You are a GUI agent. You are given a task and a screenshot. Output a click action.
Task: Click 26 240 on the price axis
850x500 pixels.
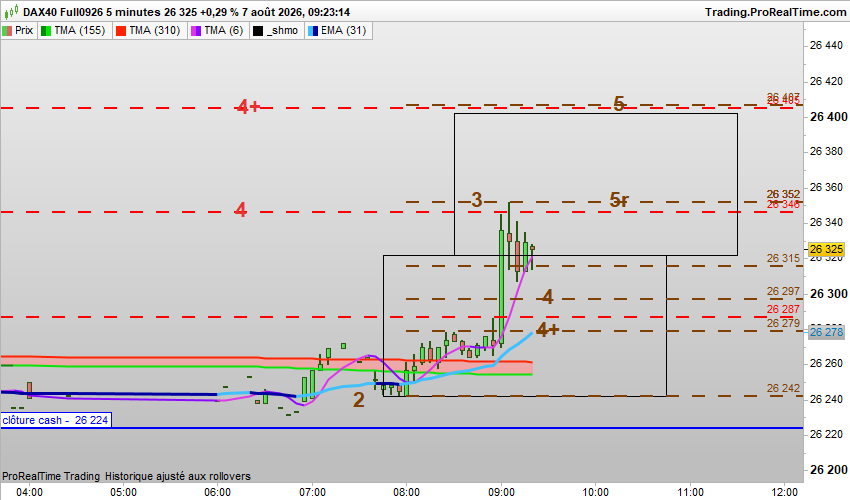coord(826,399)
